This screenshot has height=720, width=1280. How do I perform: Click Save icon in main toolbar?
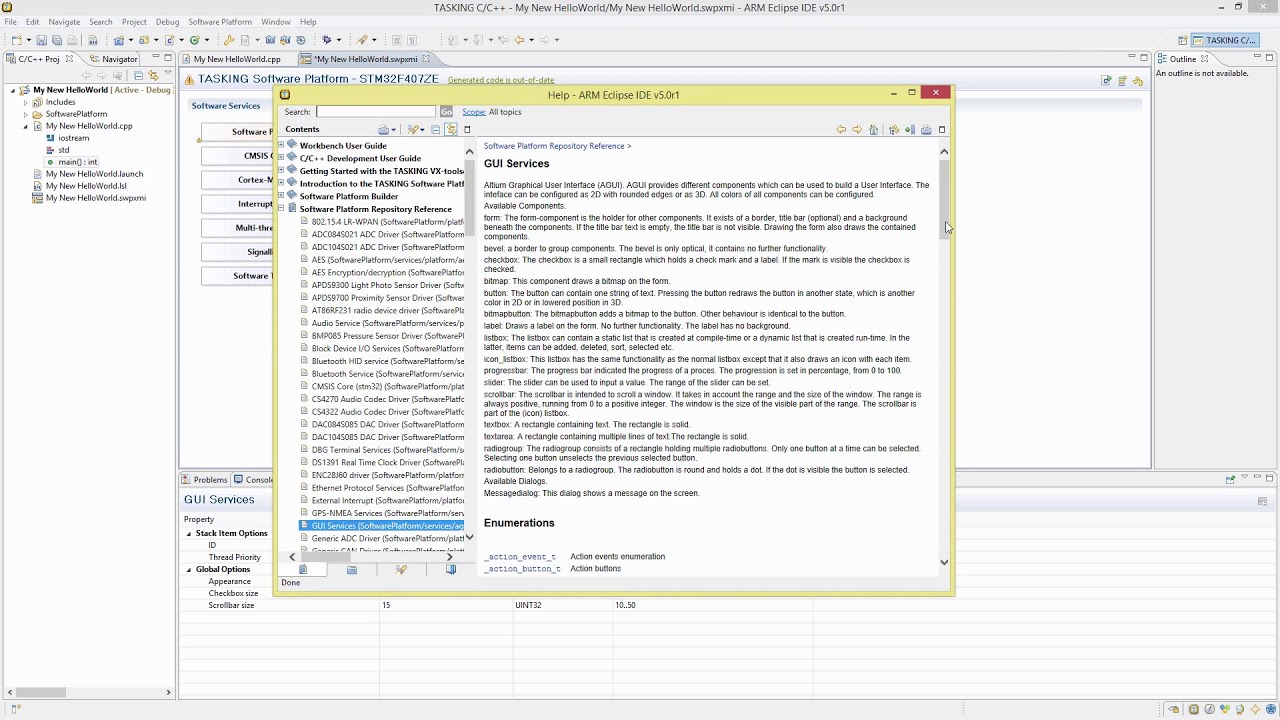[x=42, y=40]
